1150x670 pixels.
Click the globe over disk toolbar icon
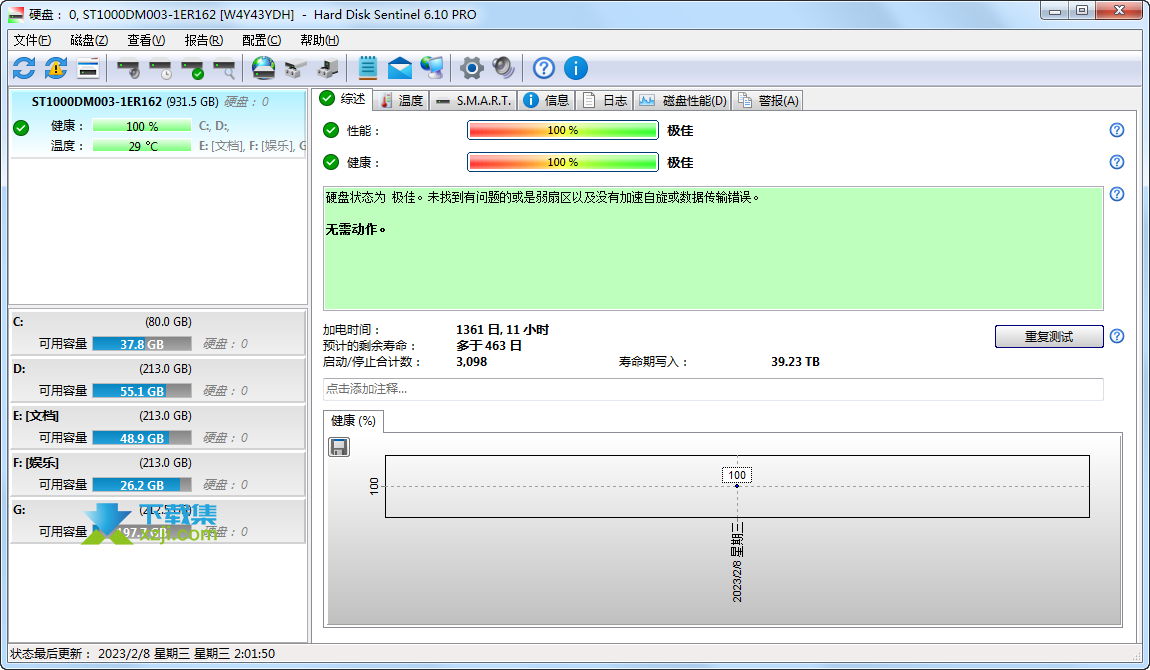tap(263, 68)
